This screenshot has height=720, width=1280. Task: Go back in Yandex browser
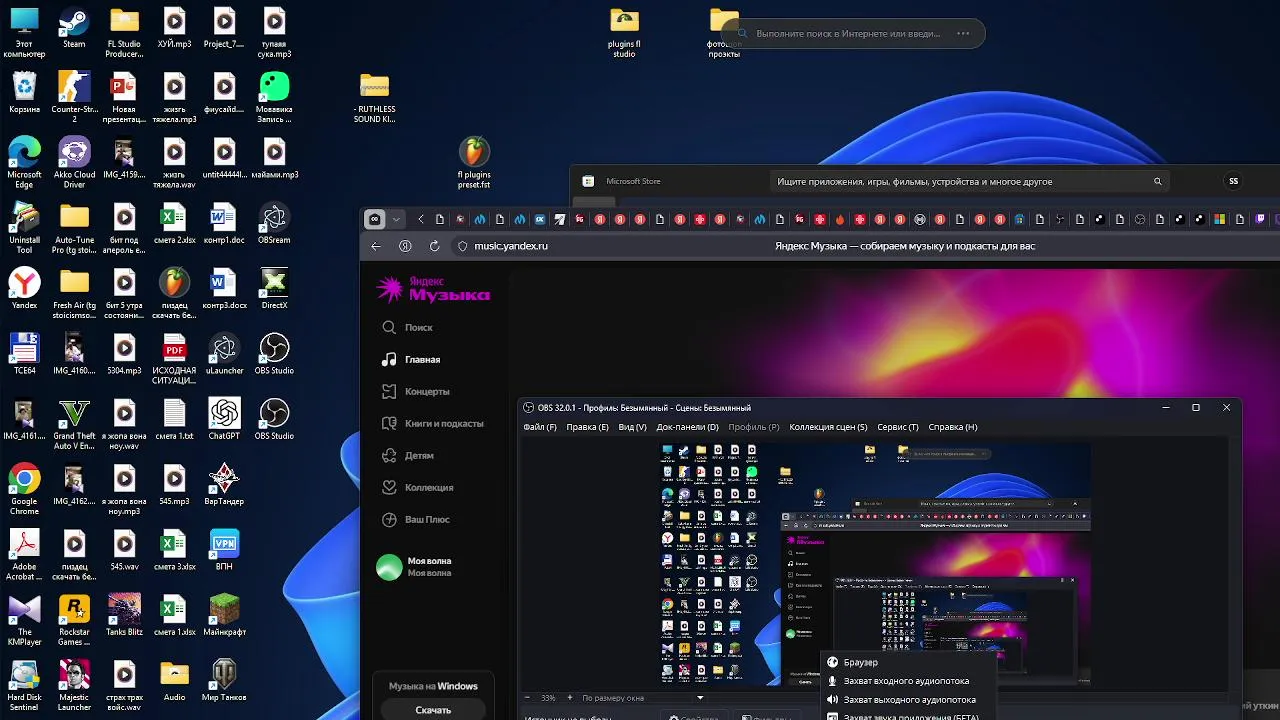(x=376, y=246)
